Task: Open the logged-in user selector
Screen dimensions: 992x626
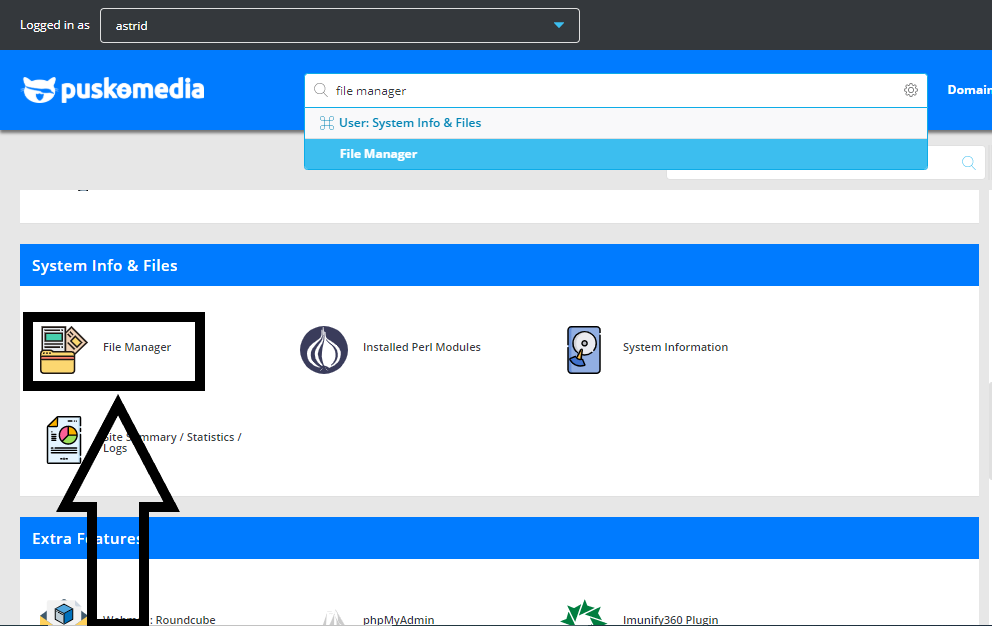Action: (340, 25)
